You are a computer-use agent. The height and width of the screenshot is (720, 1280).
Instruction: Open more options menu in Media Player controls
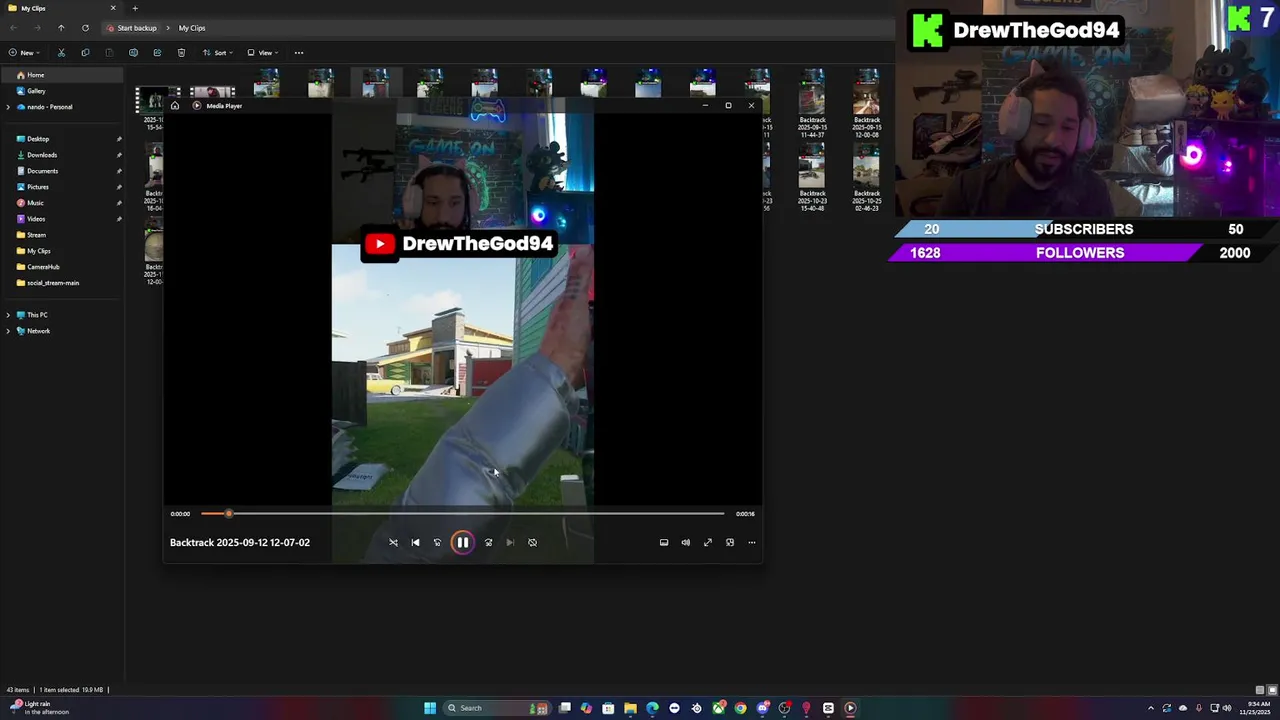[752, 542]
